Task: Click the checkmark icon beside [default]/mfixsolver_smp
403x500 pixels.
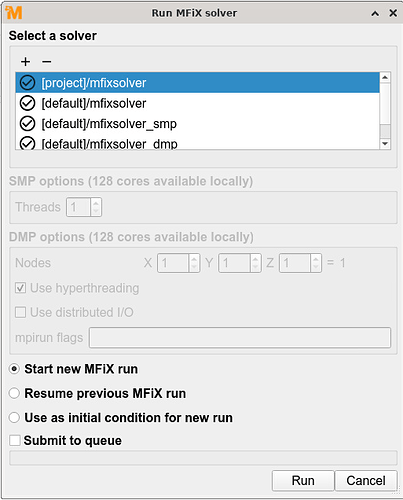Action: [x=27, y=124]
